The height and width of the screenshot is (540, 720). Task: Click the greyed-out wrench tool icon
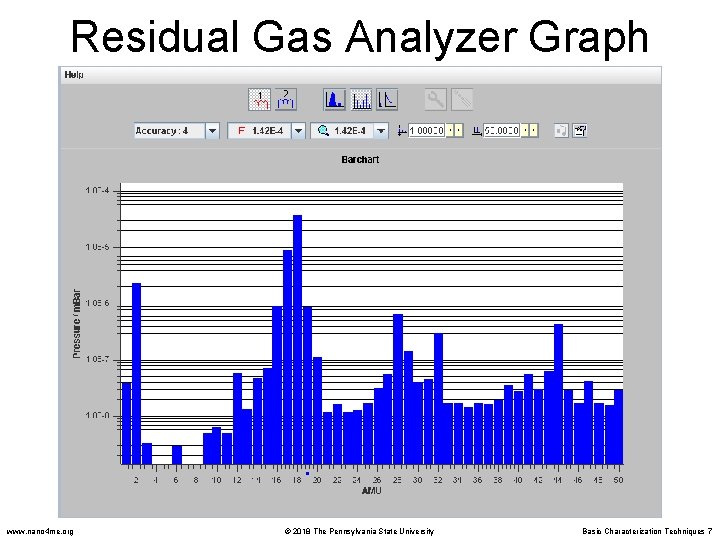point(435,99)
